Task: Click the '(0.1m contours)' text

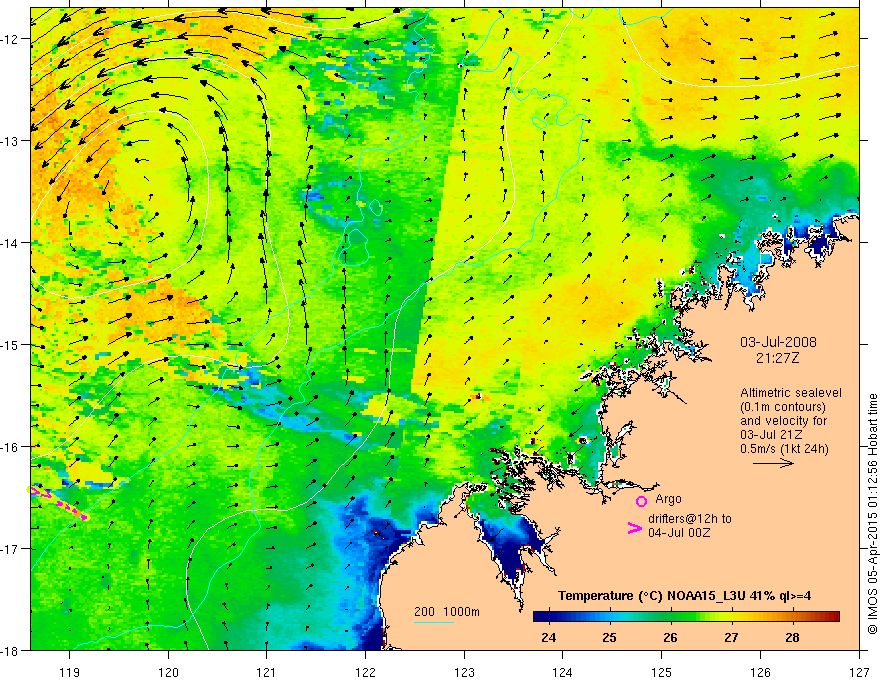Action: 783,407
